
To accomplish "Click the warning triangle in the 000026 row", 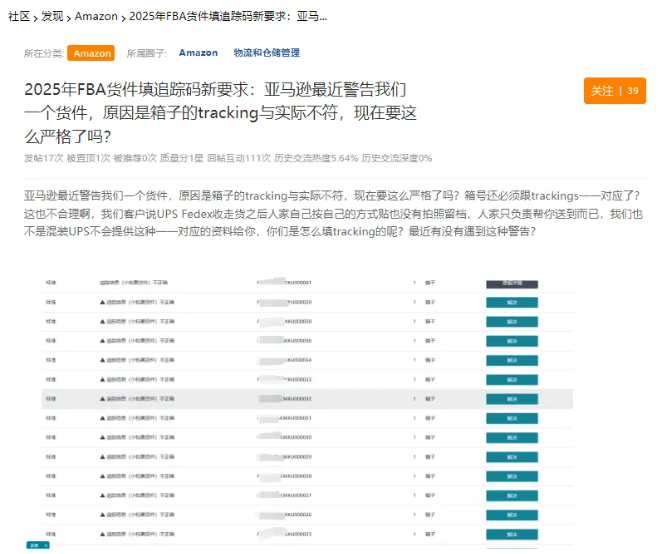I will (103, 515).
